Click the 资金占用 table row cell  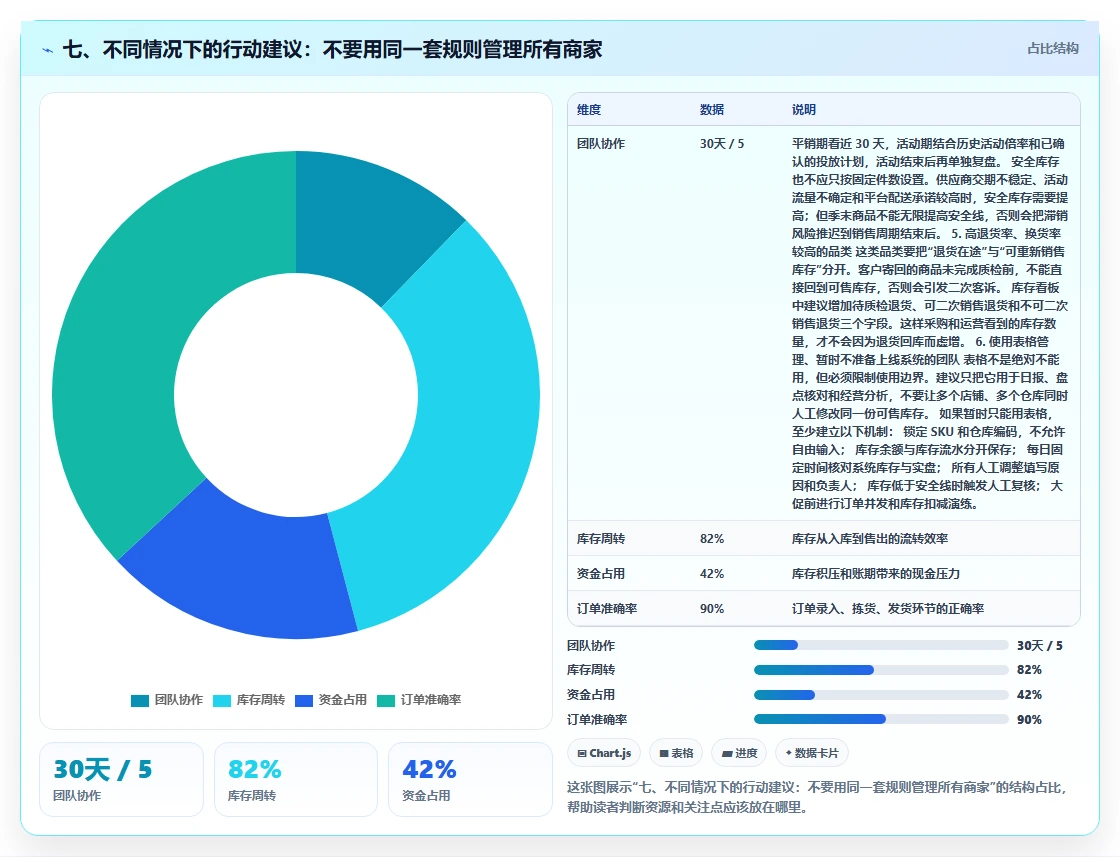point(601,573)
